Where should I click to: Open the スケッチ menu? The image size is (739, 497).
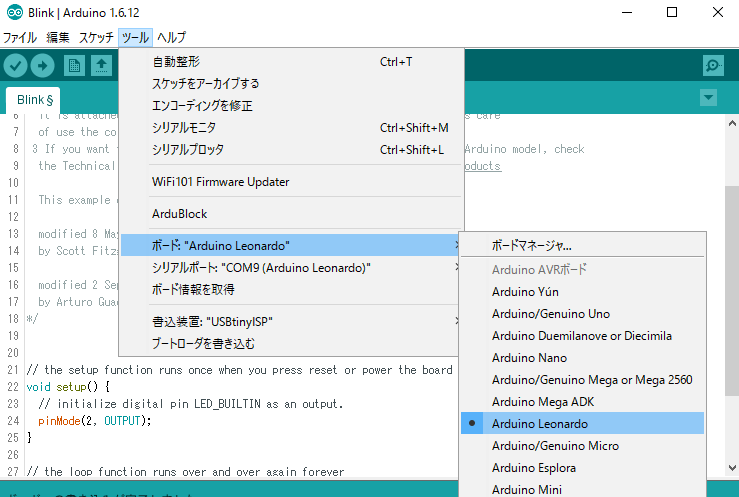[96, 37]
